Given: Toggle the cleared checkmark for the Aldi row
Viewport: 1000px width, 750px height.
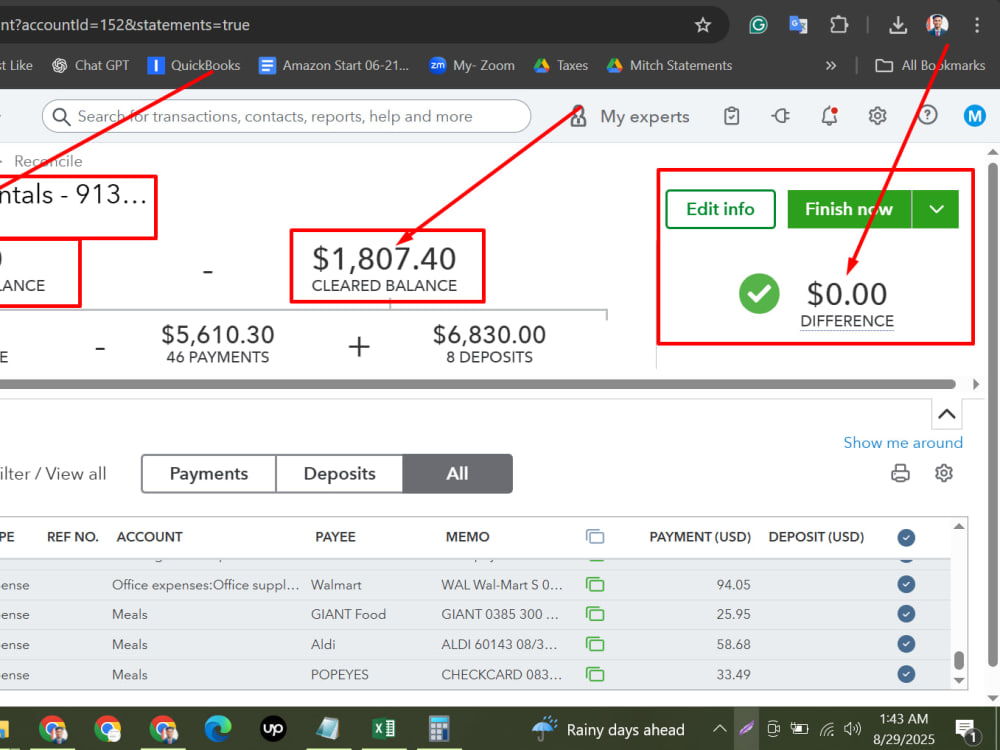Looking at the screenshot, I should tap(906, 643).
